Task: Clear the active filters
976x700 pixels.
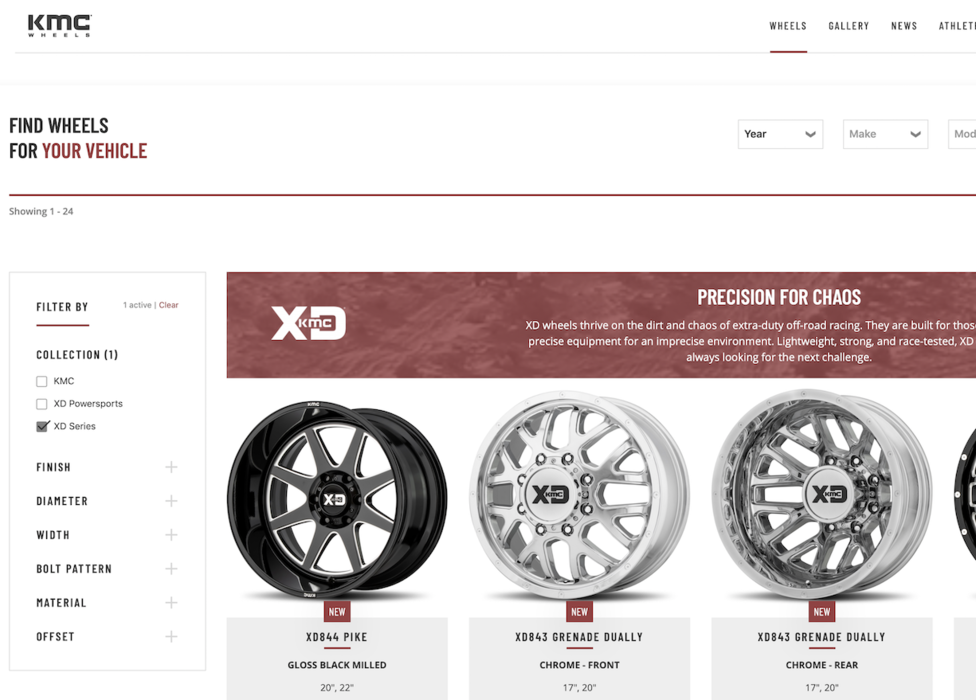Action: (169, 305)
